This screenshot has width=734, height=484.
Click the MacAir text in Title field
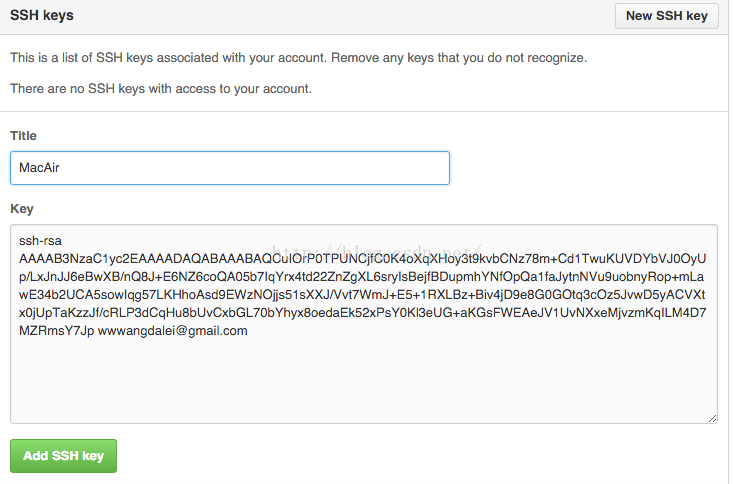pos(39,168)
